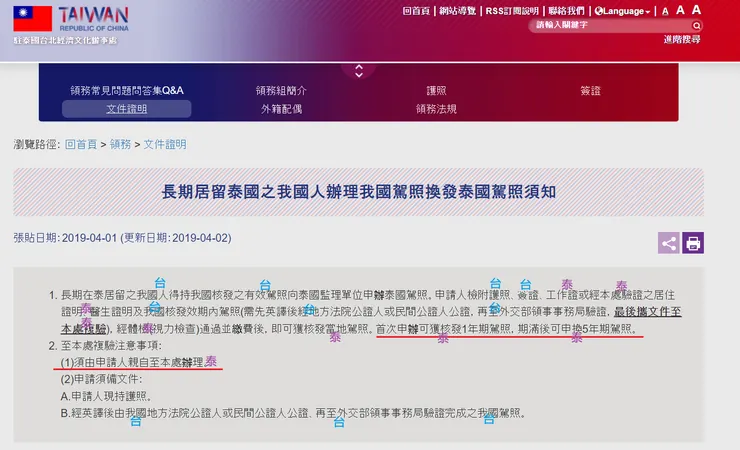Click the TAIWAN Republic of China wordmark
The width and height of the screenshot is (740, 450).
pos(93,19)
